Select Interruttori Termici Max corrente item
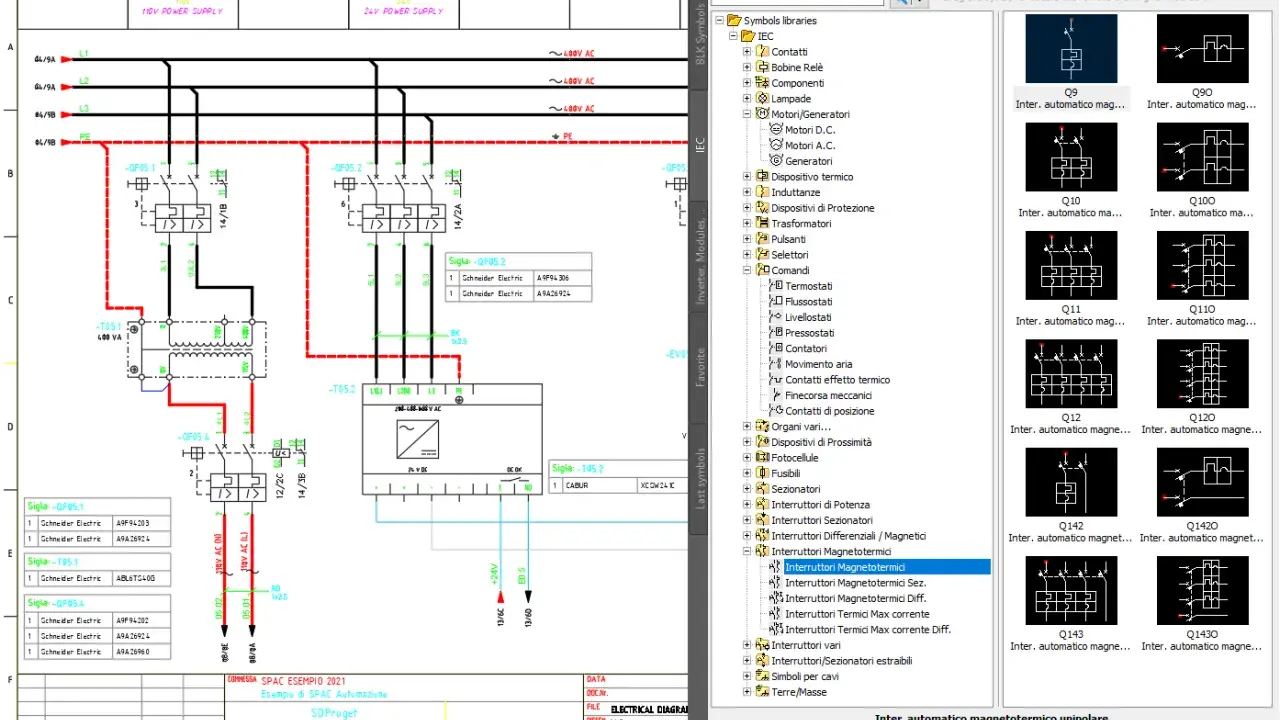The width and height of the screenshot is (1280, 720). tap(857, 614)
